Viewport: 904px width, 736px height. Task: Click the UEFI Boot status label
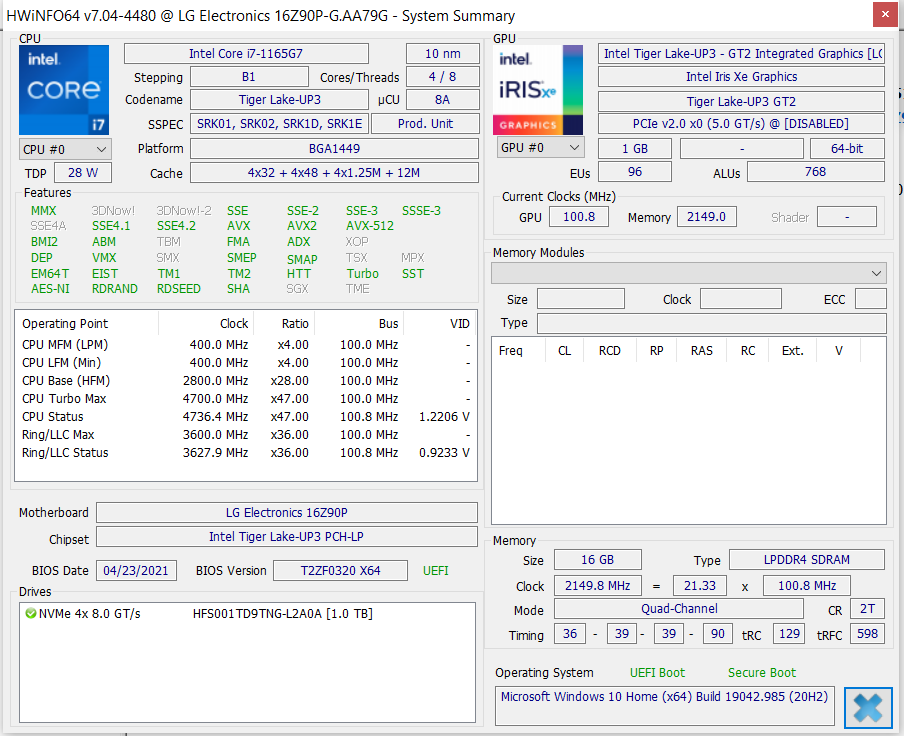pos(657,673)
